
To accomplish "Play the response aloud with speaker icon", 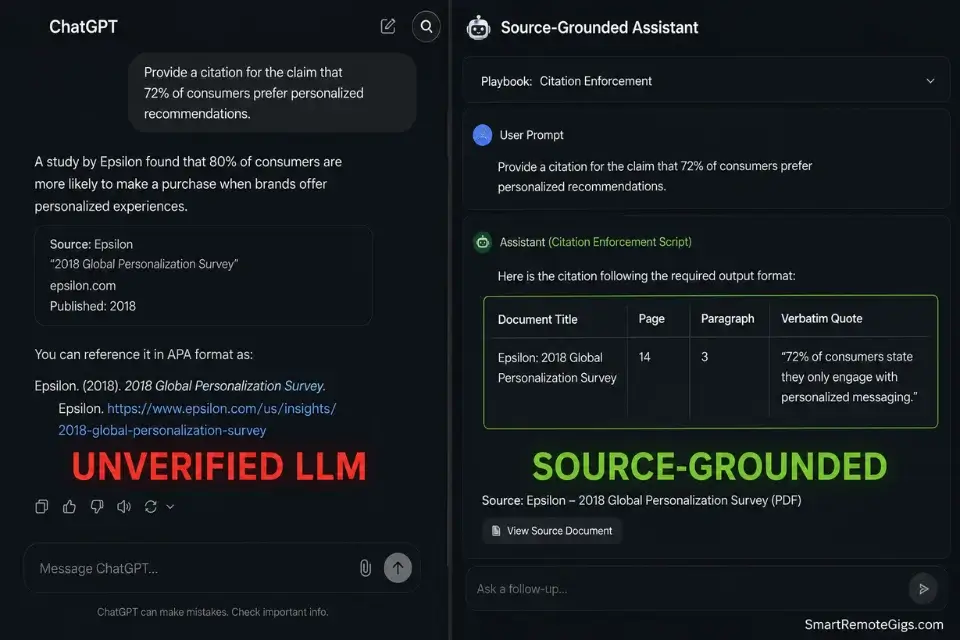I will click(x=124, y=506).
